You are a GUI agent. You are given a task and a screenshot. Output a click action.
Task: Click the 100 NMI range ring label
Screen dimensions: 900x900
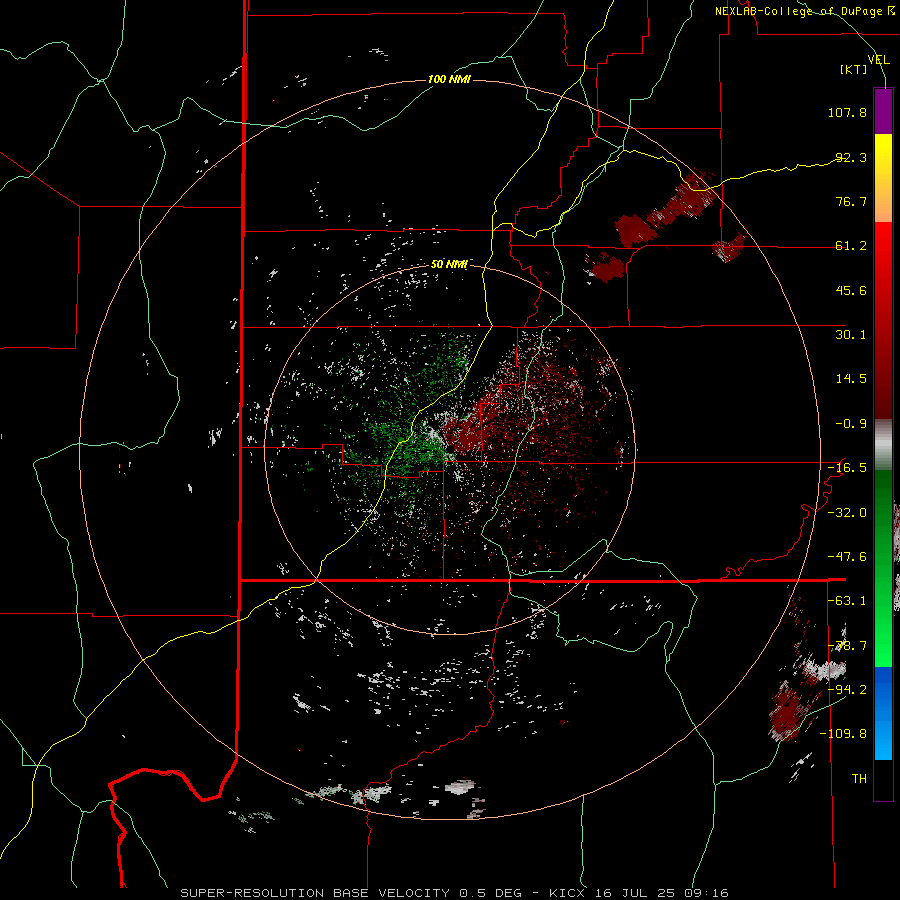pyautogui.click(x=449, y=79)
